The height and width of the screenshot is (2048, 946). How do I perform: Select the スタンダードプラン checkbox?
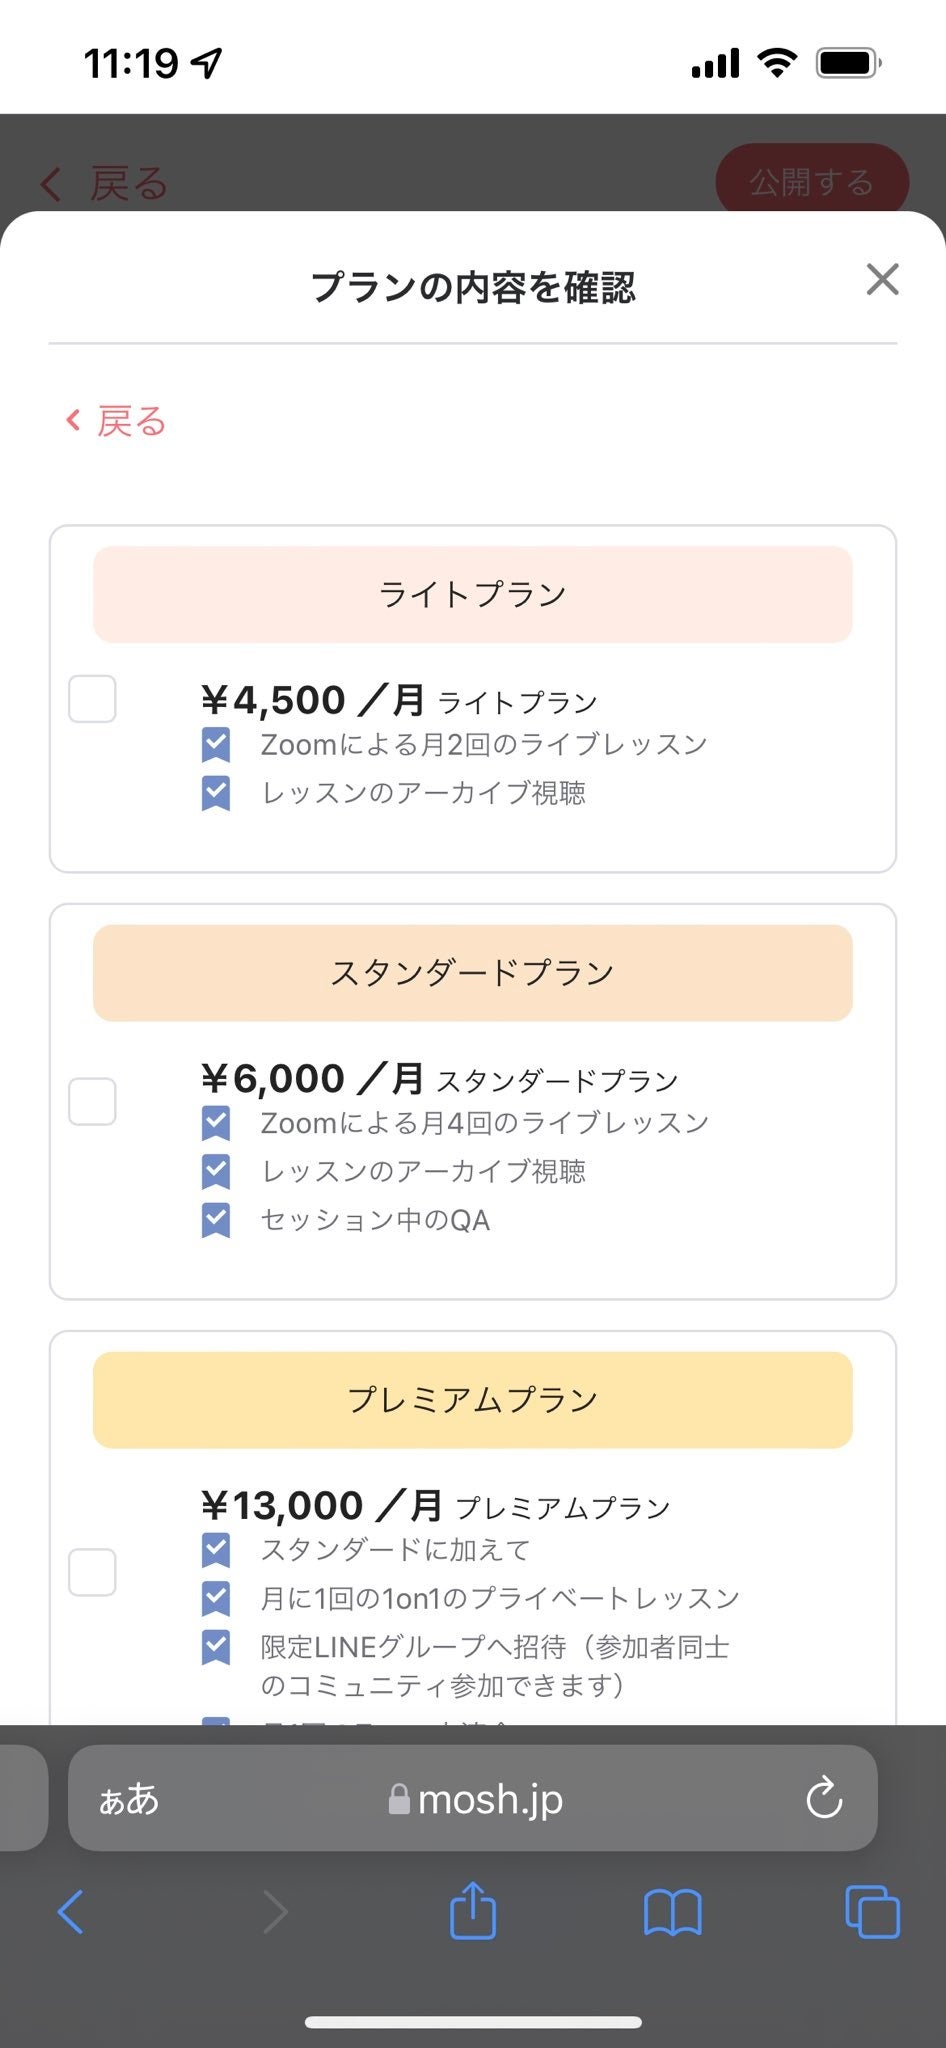click(92, 1101)
